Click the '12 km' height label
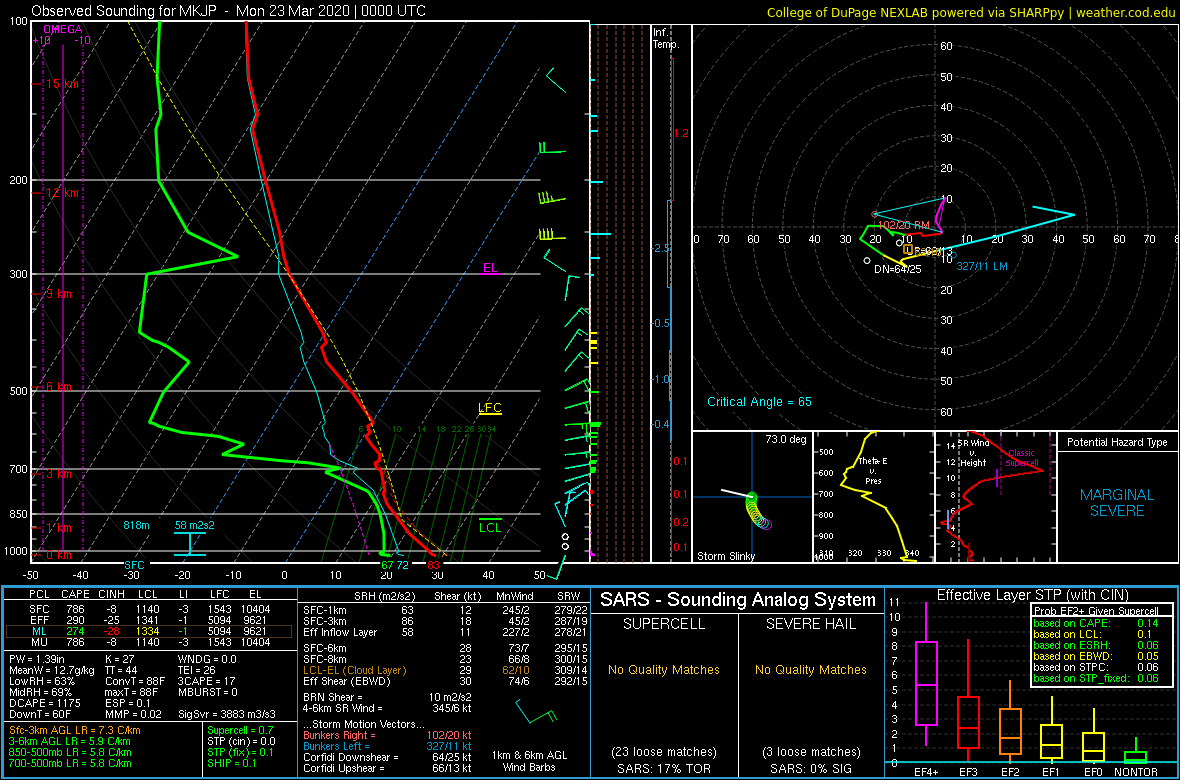Screen dimensions: 1180x780 (62, 193)
